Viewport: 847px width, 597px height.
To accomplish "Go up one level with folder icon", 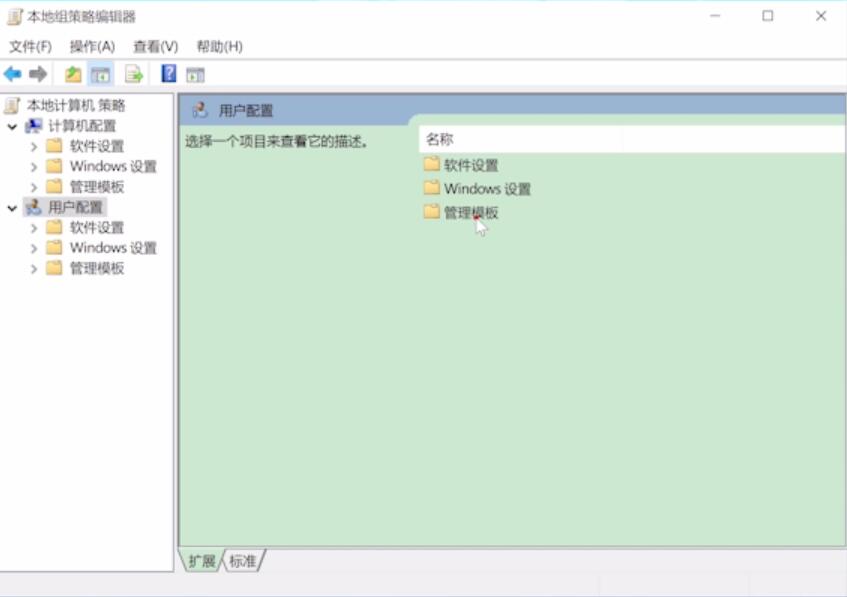I will pos(73,74).
